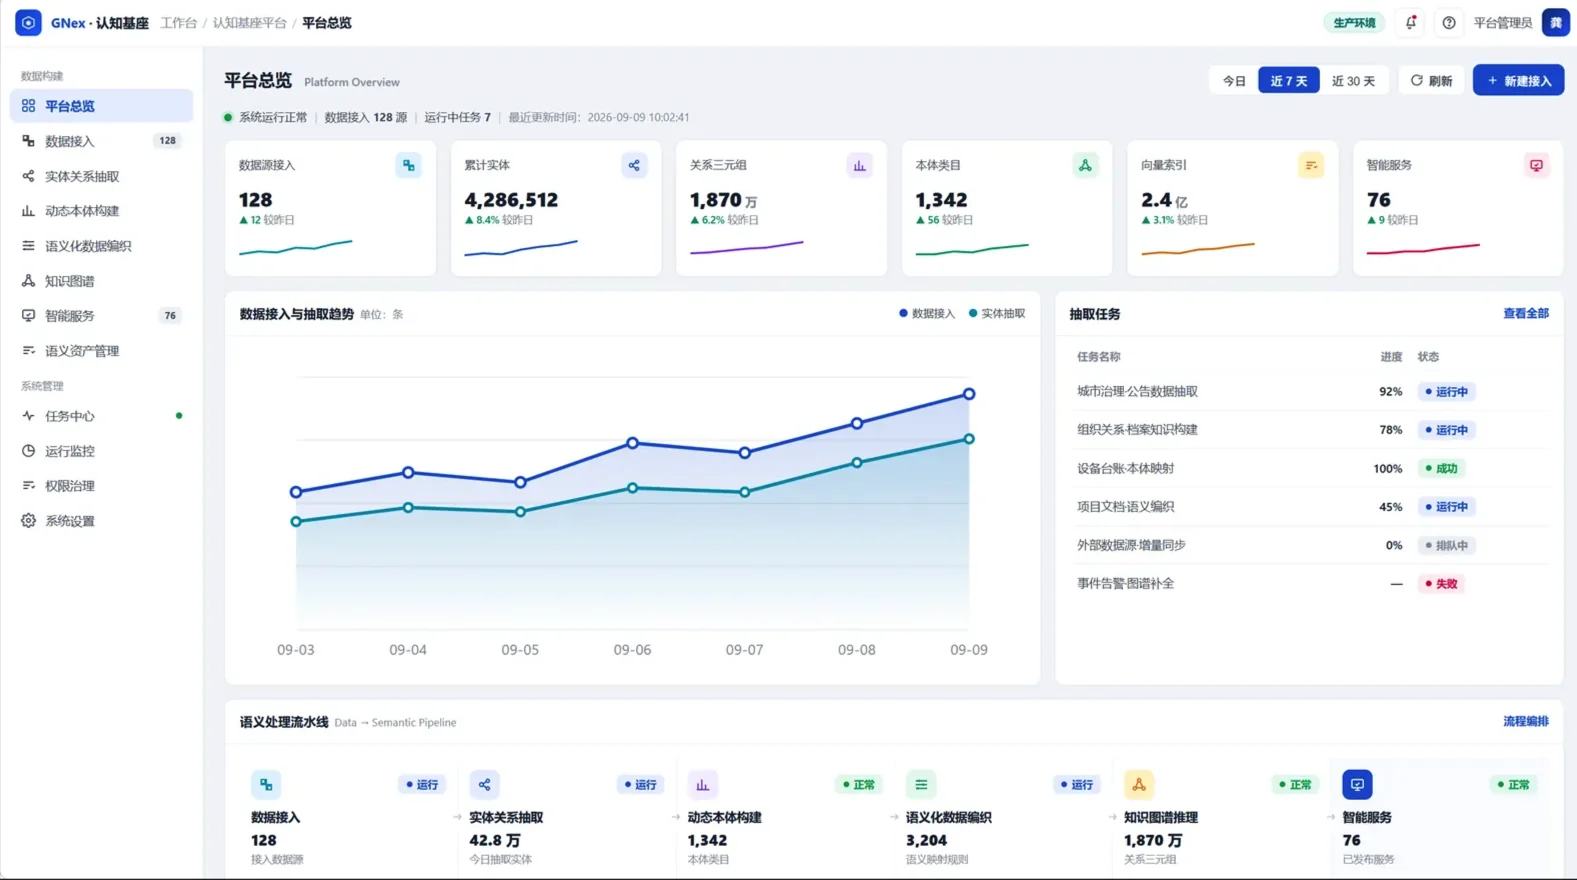Open the 查看全部 link in 抽取任务
Viewport: 1577px width, 880px height.
[1526, 314]
